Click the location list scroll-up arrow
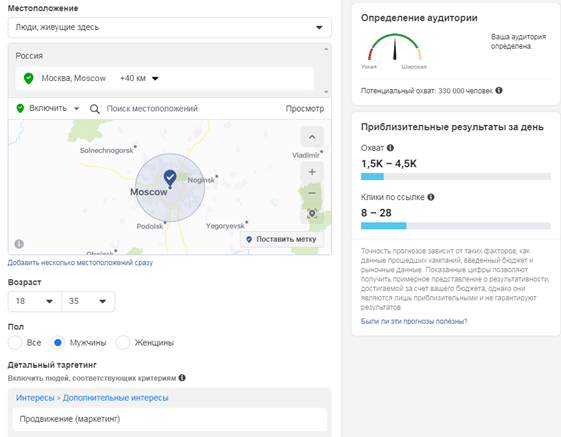The height and width of the screenshot is (437, 561). click(x=326, y=49)
